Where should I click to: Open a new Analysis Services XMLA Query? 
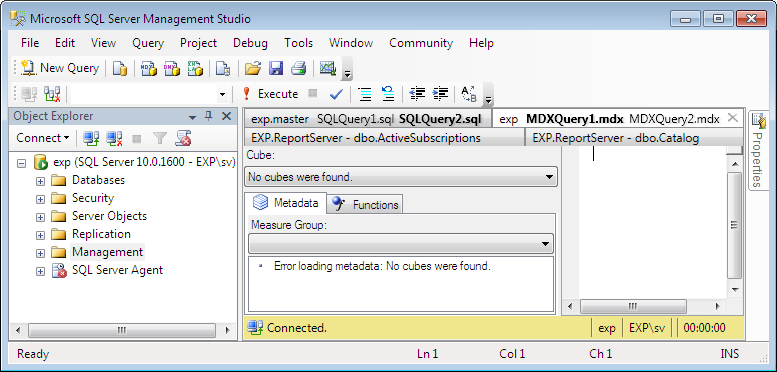coord(195,68)
